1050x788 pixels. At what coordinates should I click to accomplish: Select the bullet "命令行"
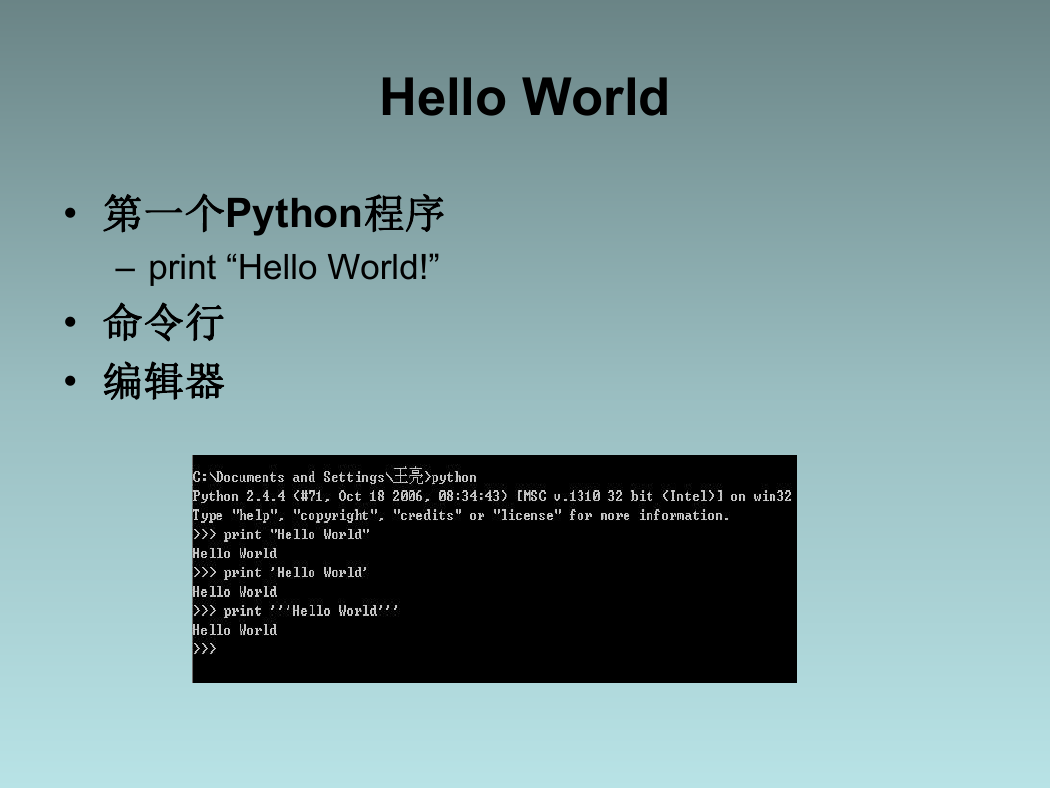click(163, 322)
